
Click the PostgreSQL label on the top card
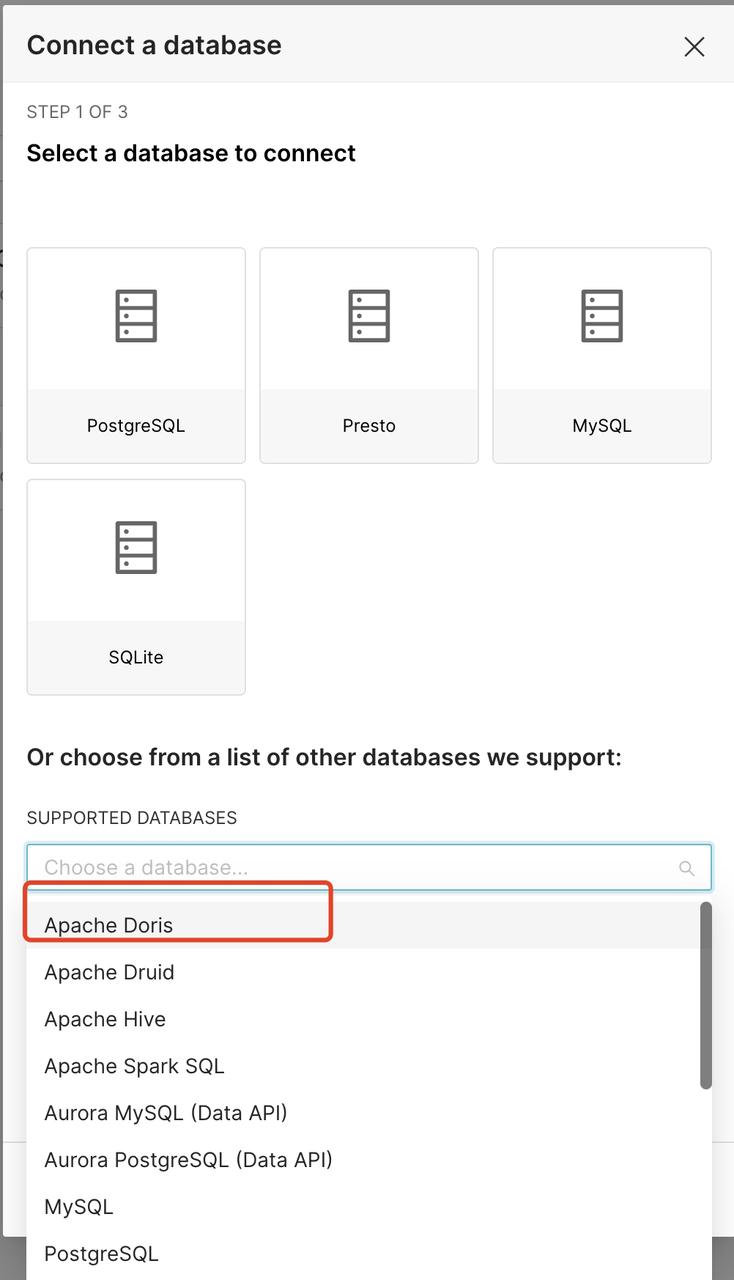136,426
